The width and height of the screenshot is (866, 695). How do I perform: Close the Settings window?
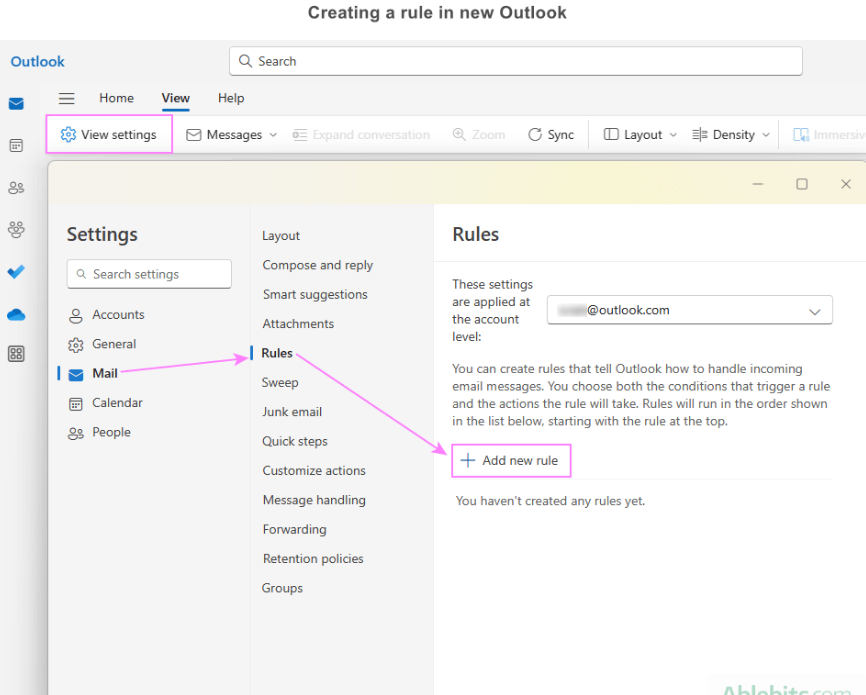[846, 184]
